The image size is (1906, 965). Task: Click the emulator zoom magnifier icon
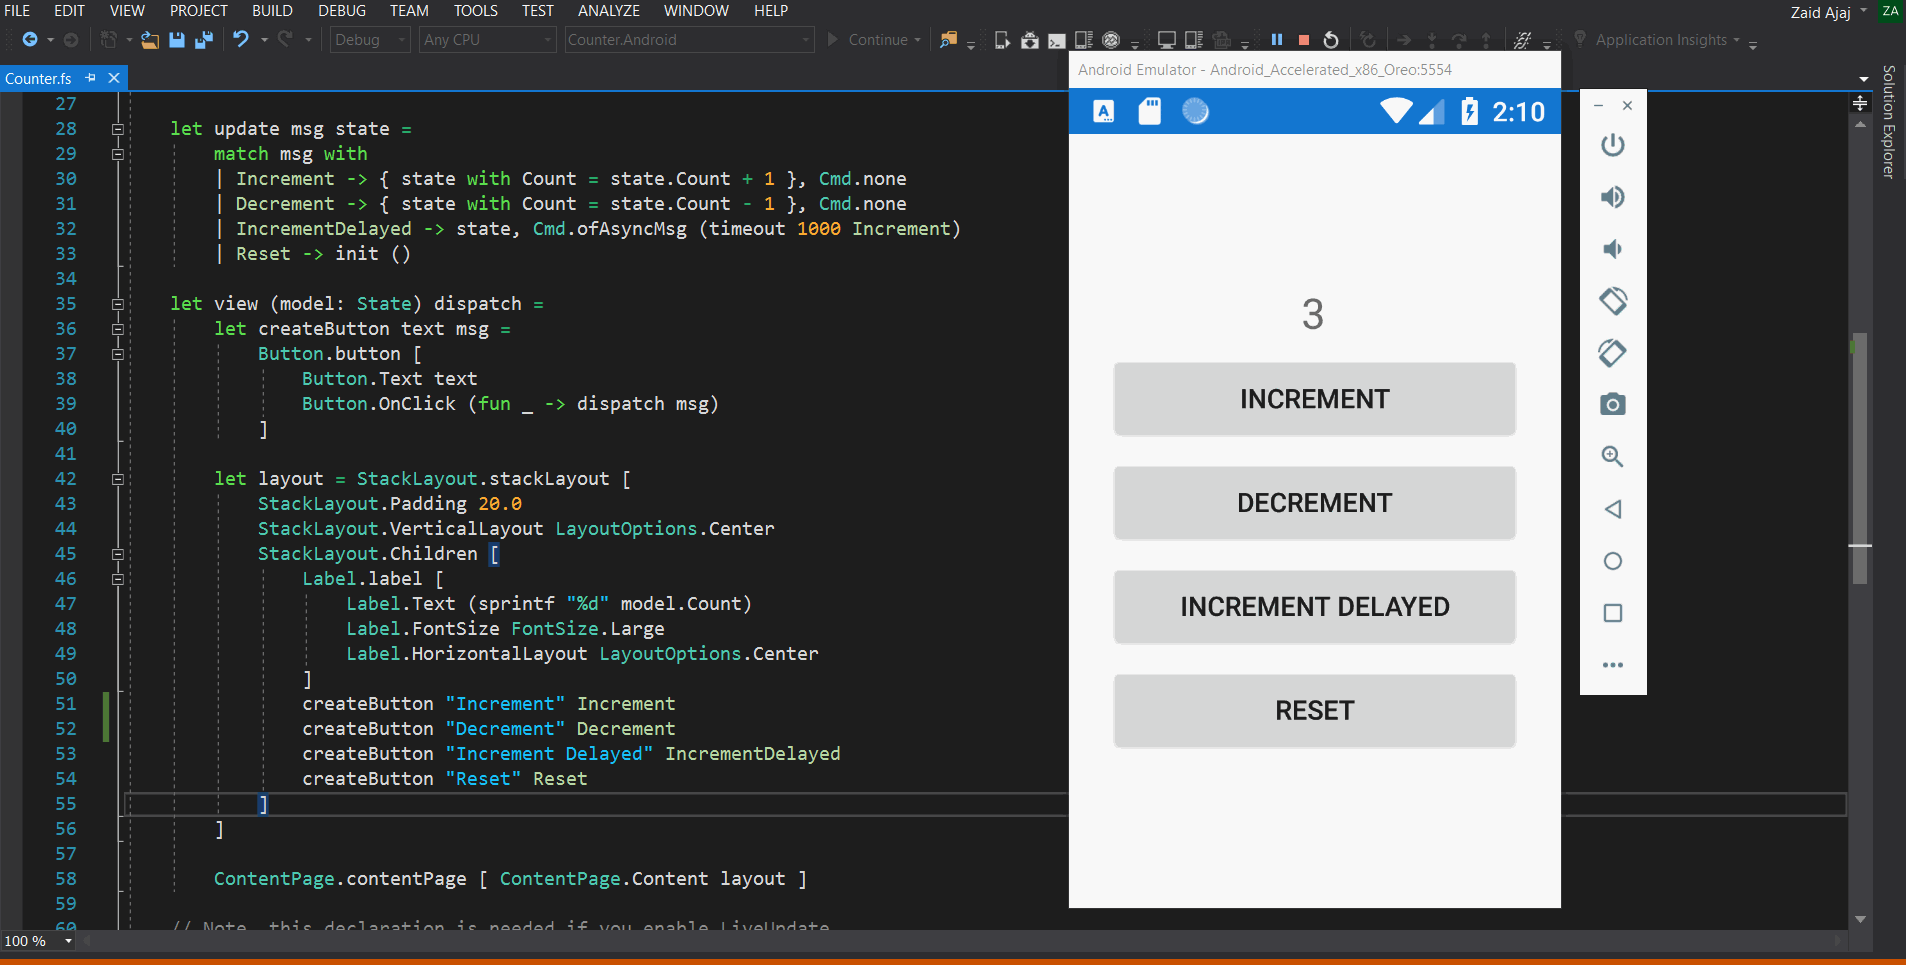(x=1613, y=457)
